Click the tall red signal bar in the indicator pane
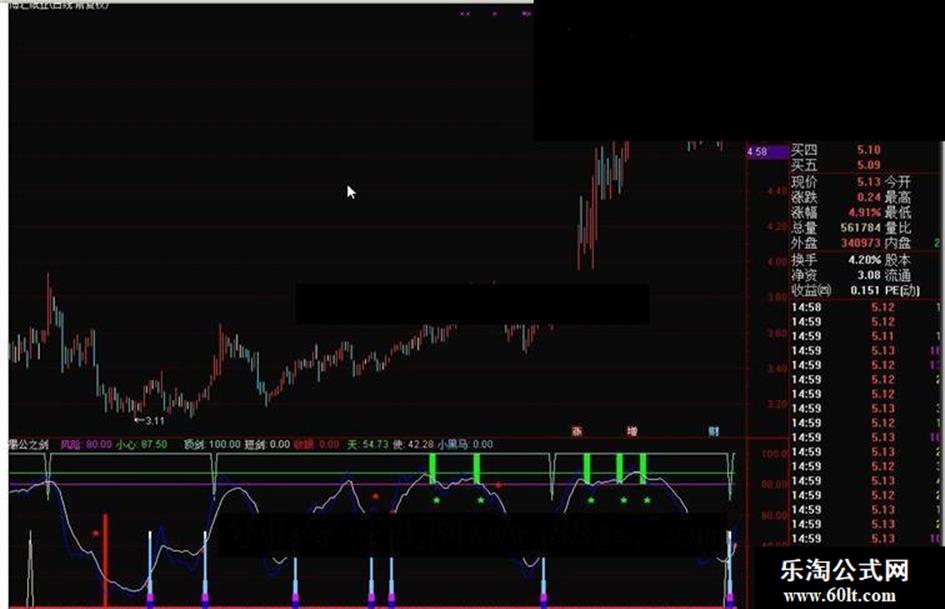 click(105, 560)
